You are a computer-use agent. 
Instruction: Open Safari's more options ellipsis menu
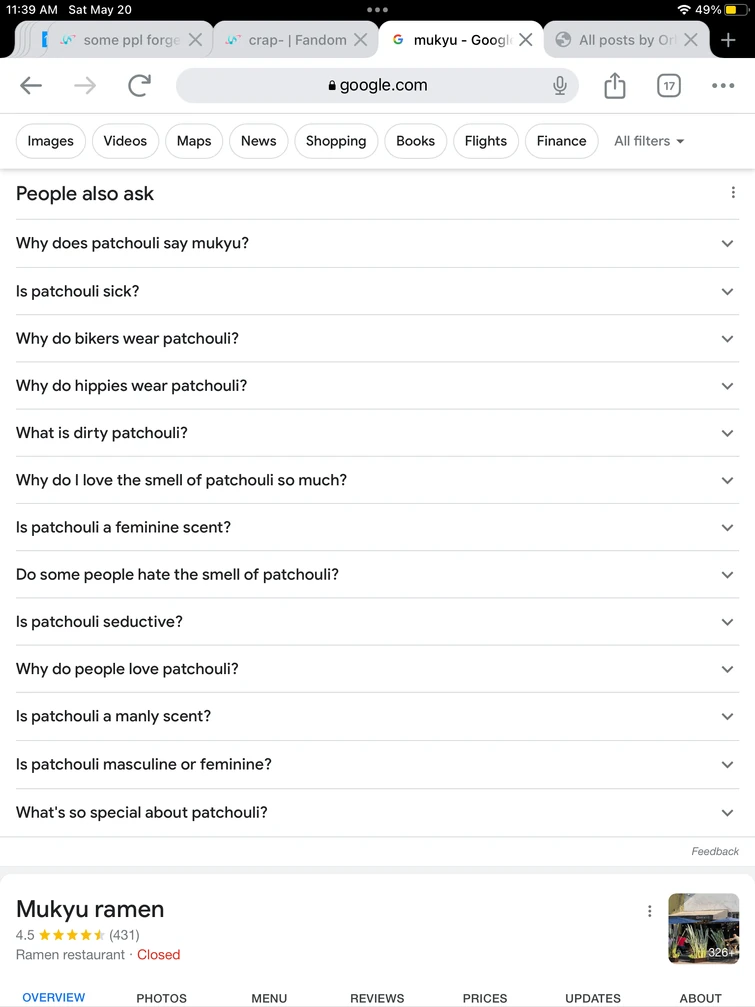[x=722, y=85]
